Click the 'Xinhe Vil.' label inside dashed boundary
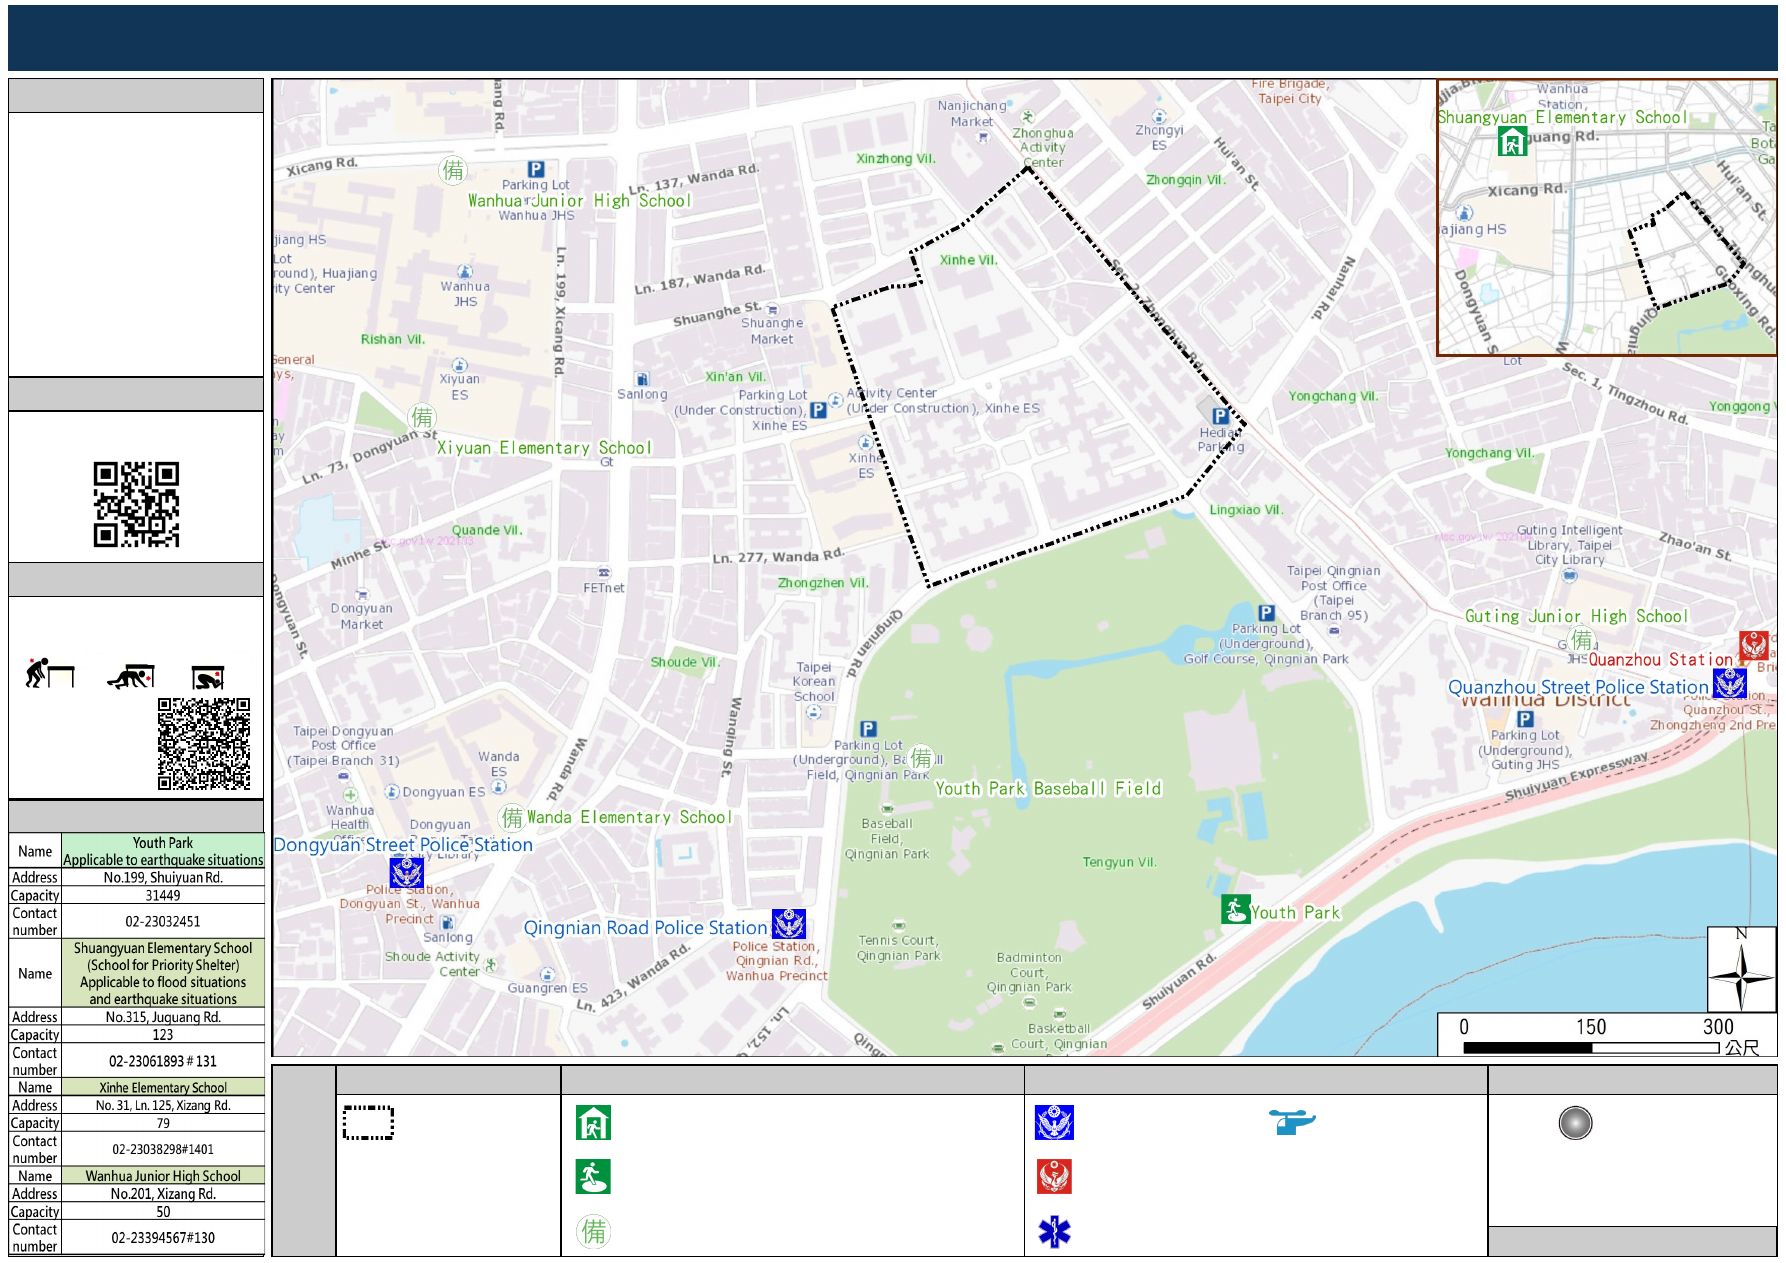1786x1263 pixels. coord(969,260)
